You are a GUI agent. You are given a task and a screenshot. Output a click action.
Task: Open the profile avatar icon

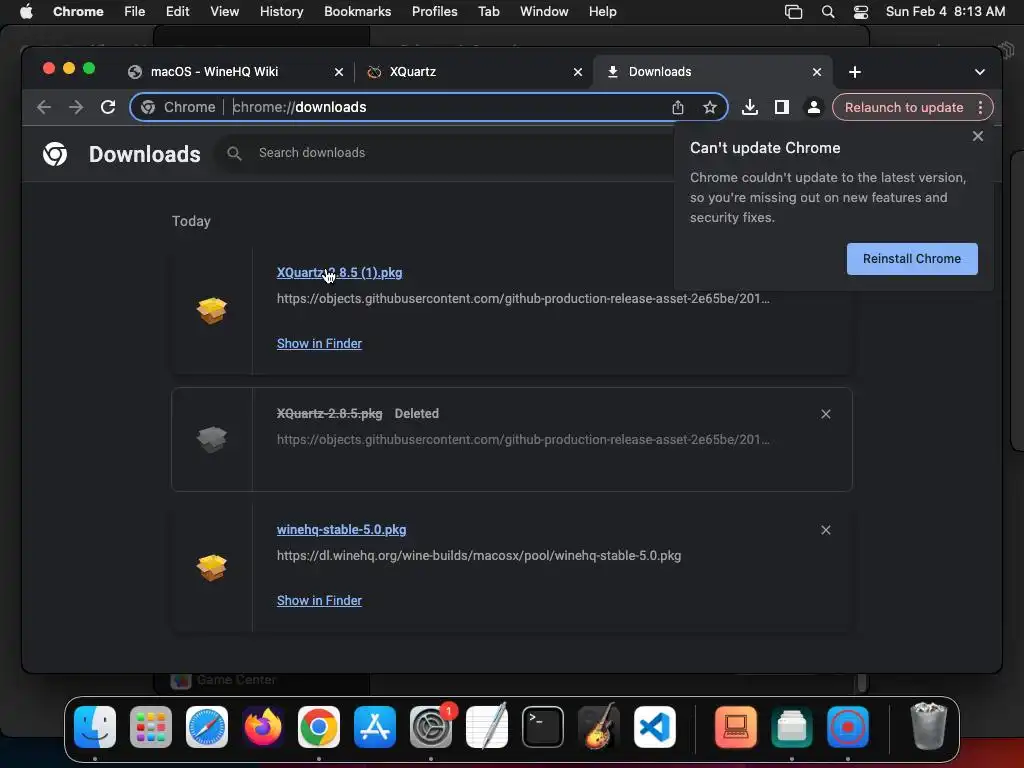814,107
